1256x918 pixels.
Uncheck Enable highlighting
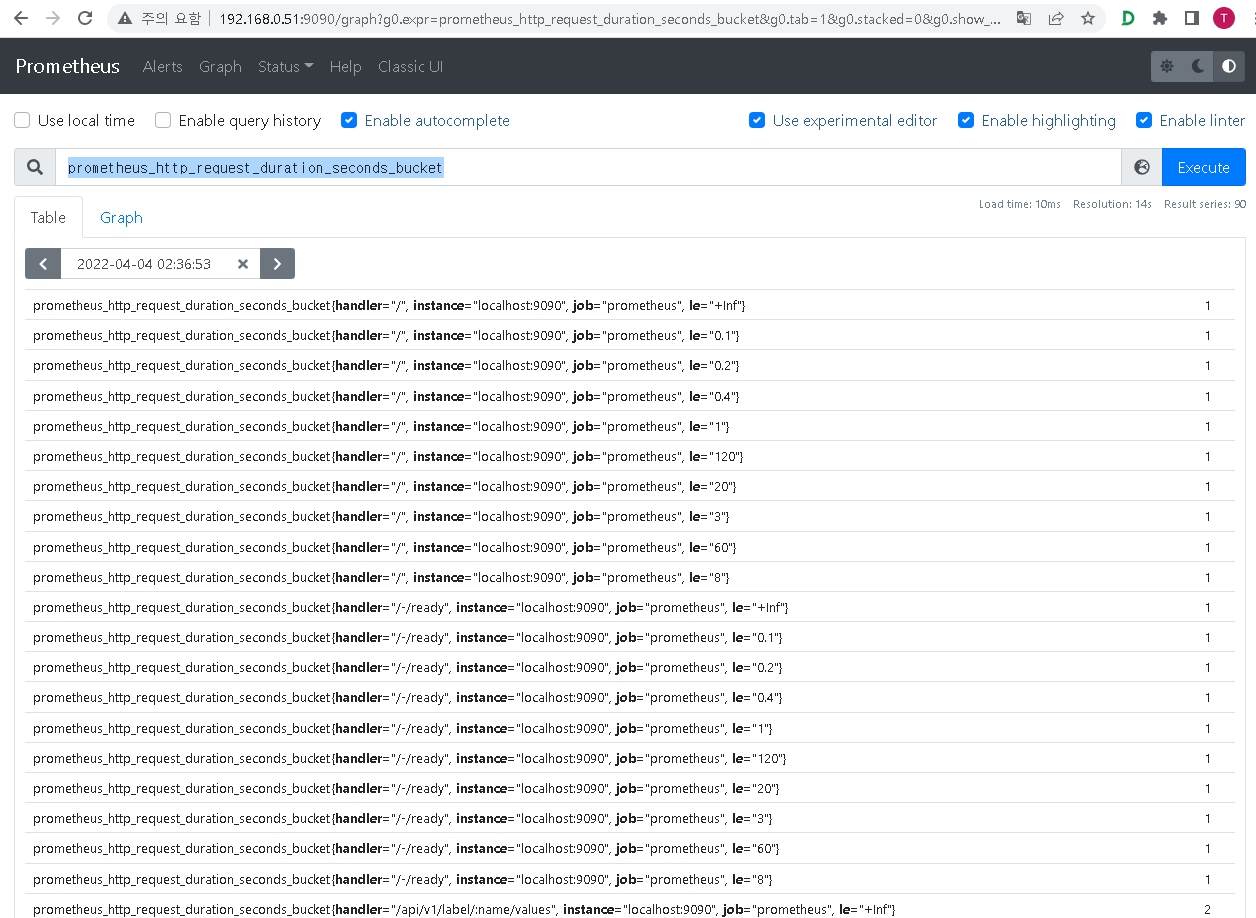tap(966, 120)
